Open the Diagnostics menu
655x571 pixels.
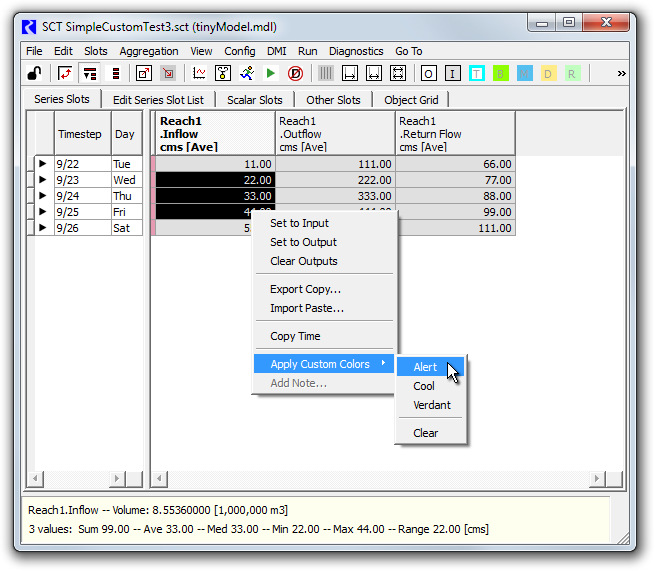coord(356,51)
